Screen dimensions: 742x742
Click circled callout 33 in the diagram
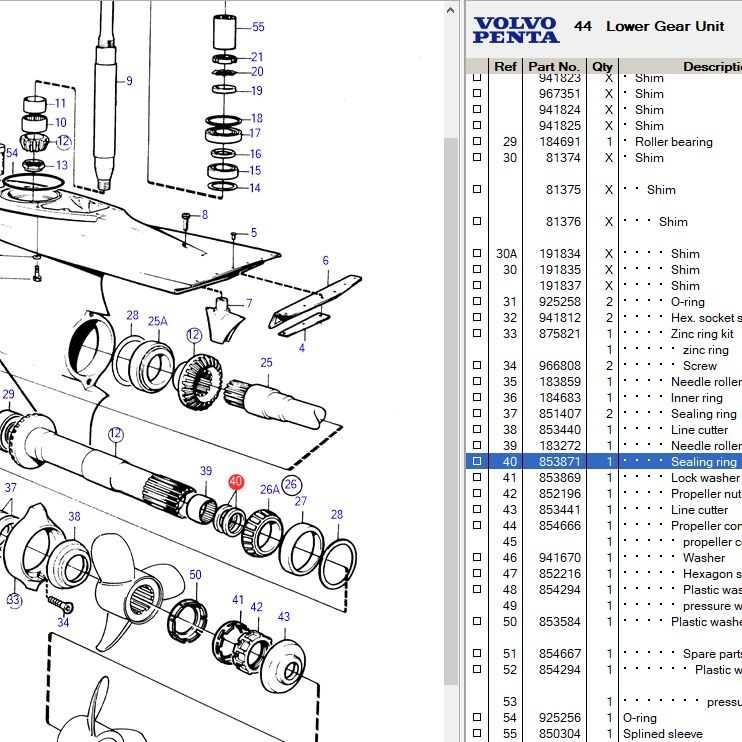(13, 600)
